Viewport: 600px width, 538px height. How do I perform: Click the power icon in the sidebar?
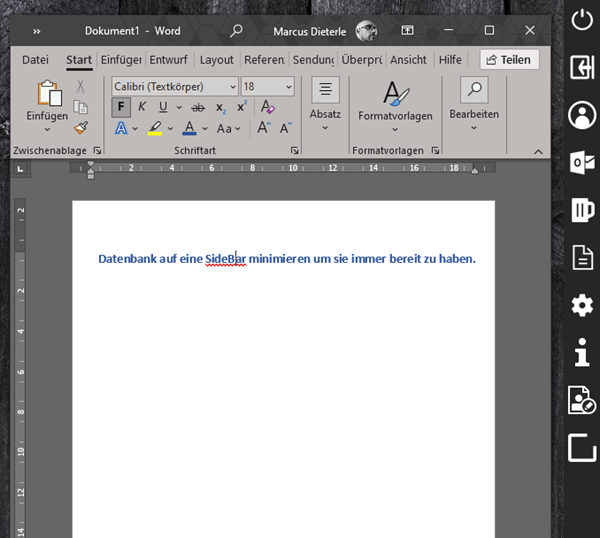(x=581, y=19)
